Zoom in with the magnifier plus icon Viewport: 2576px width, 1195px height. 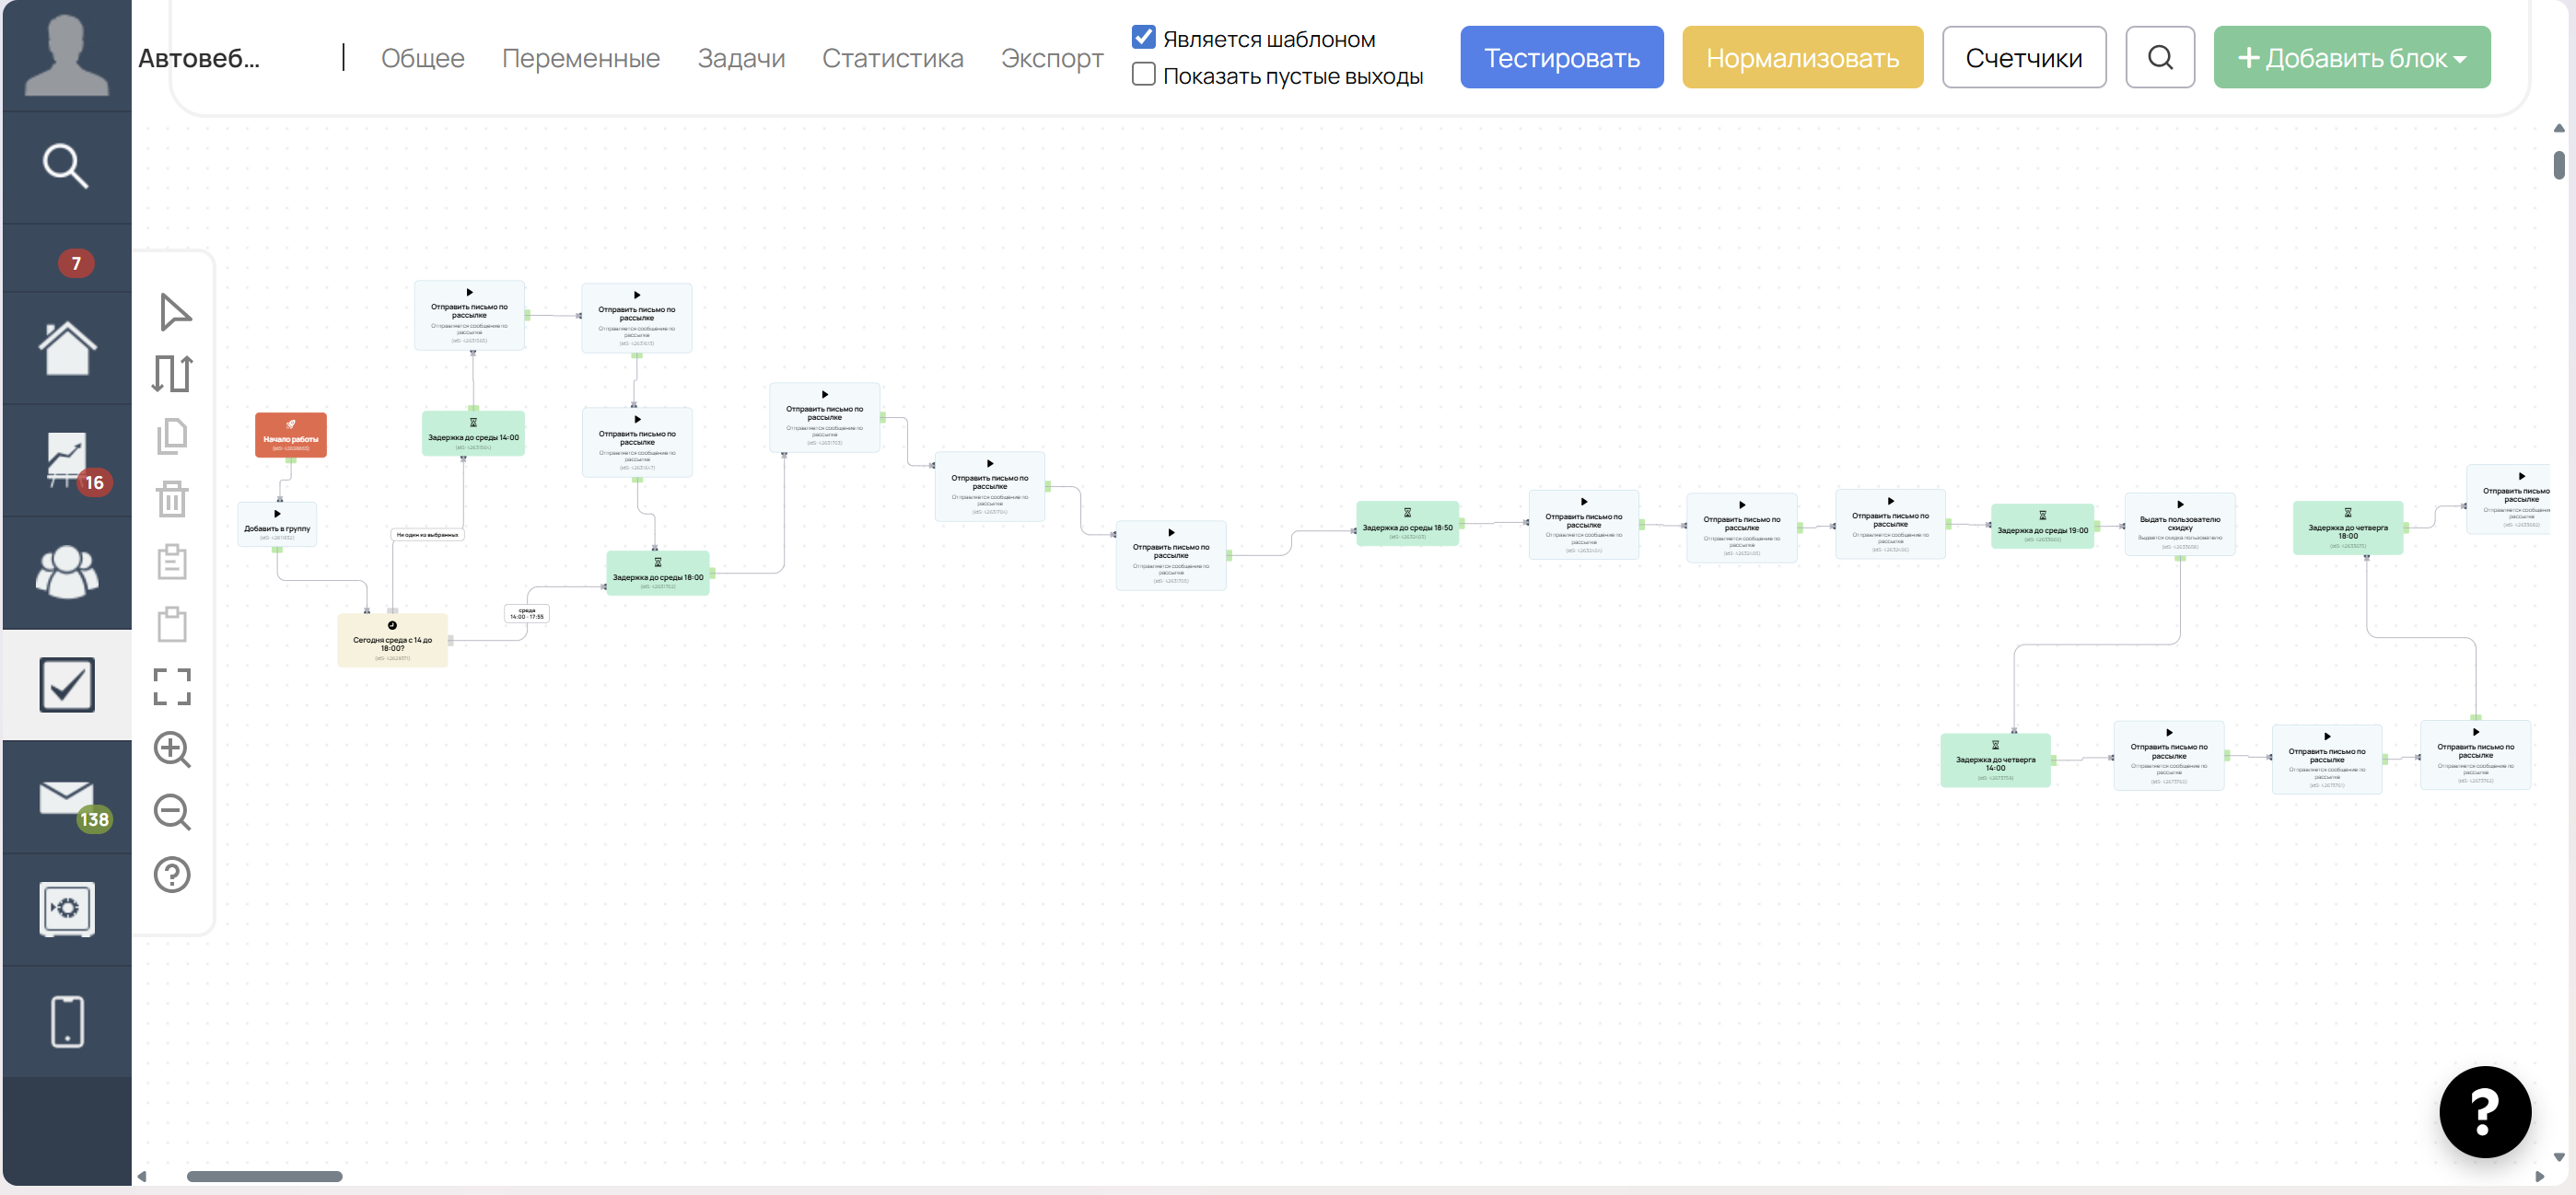pyautogui.click(x=172, y=749)
